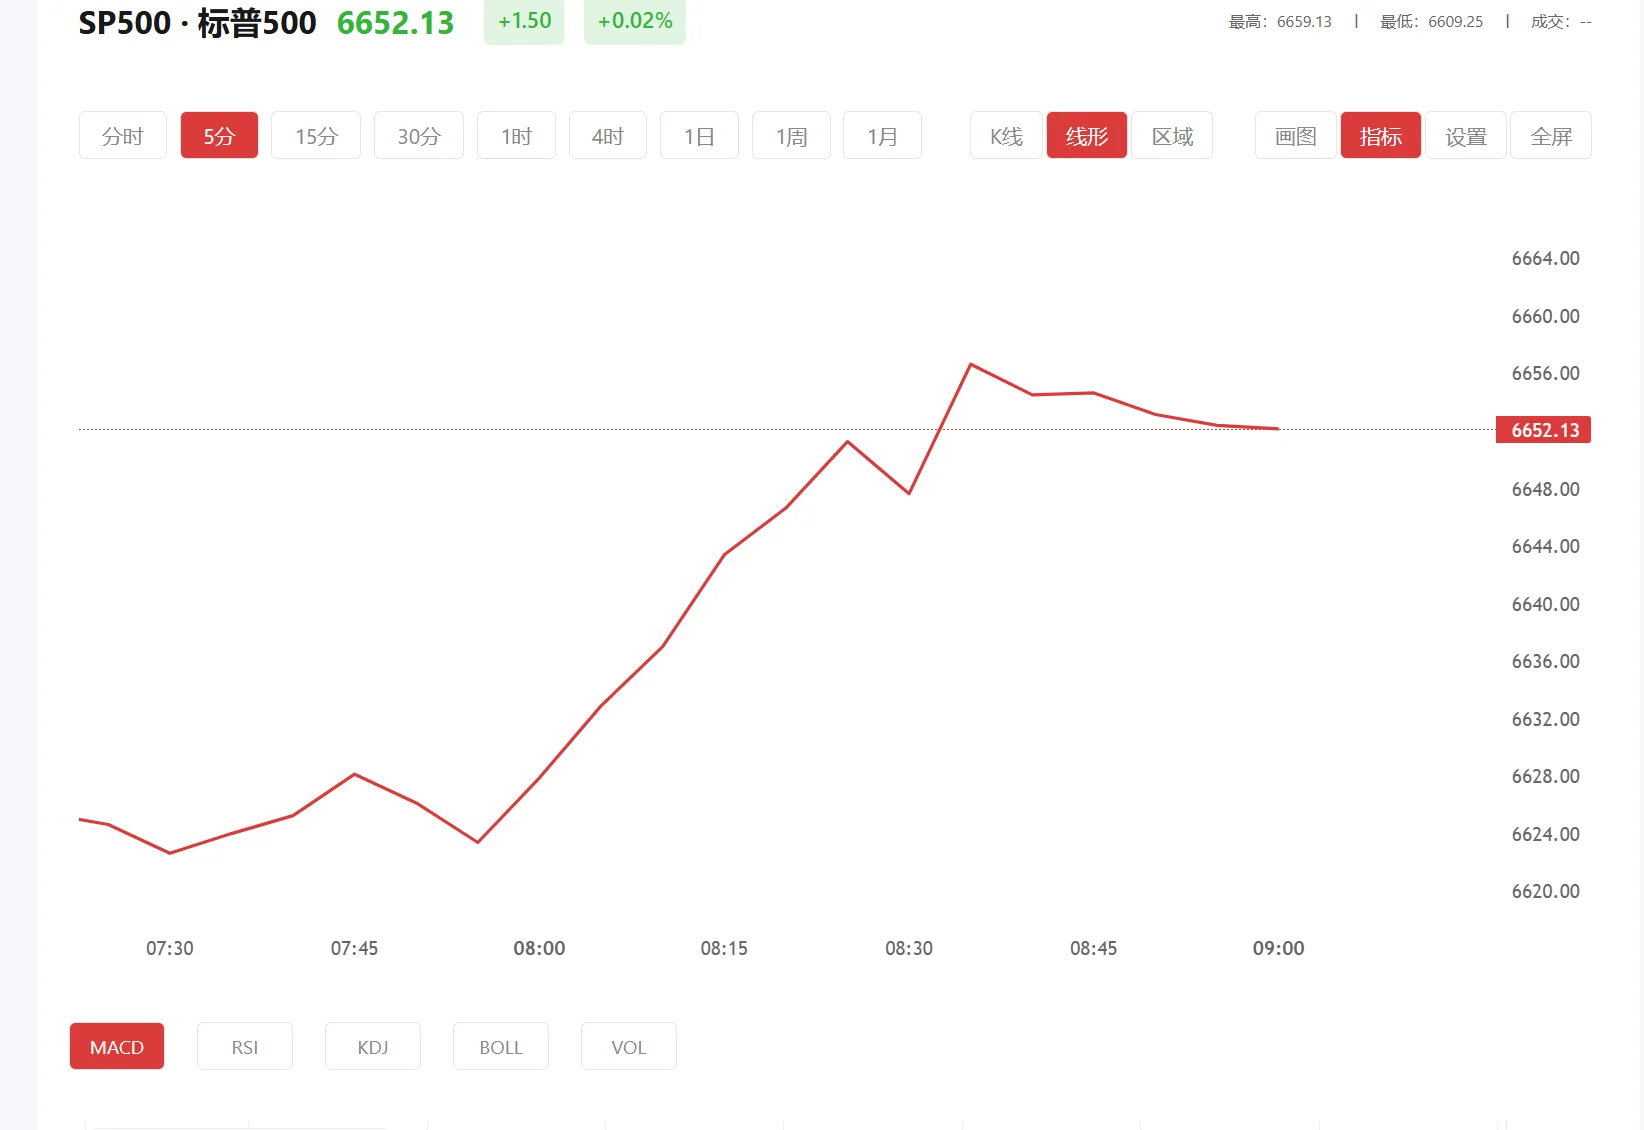Toggle the RSI indicator on
1644x1130 pixels.
[x=244, y=1046]
